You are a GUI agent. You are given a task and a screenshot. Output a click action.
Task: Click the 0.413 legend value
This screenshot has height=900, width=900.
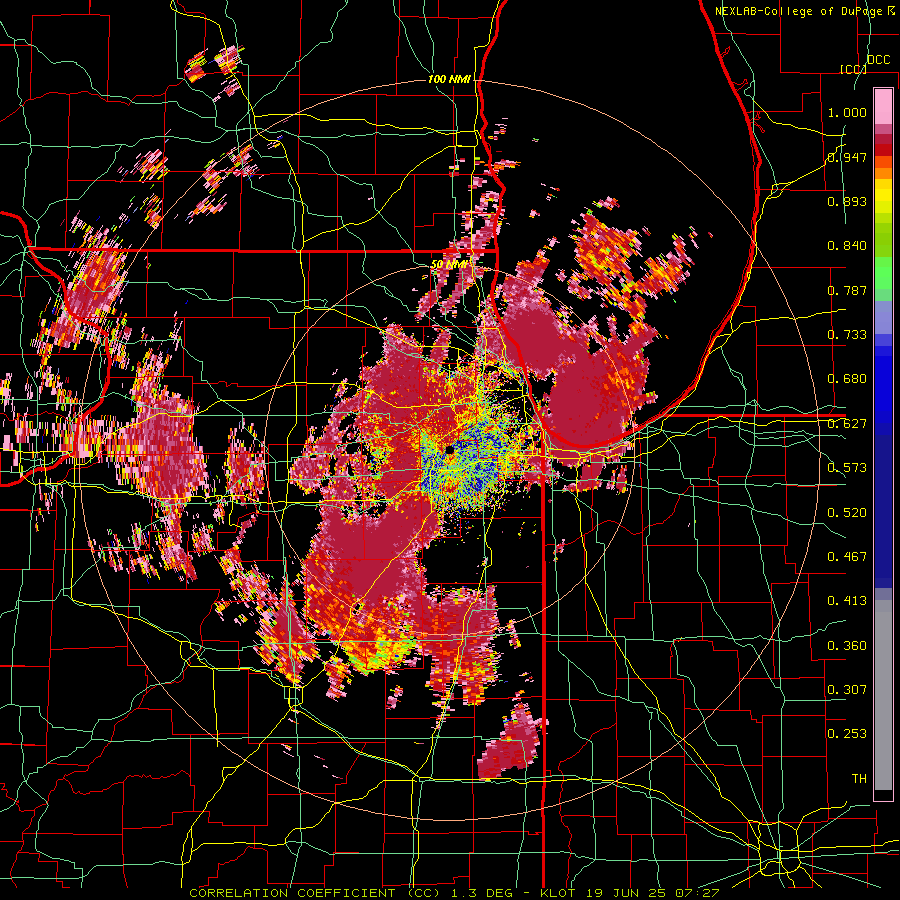847,601
